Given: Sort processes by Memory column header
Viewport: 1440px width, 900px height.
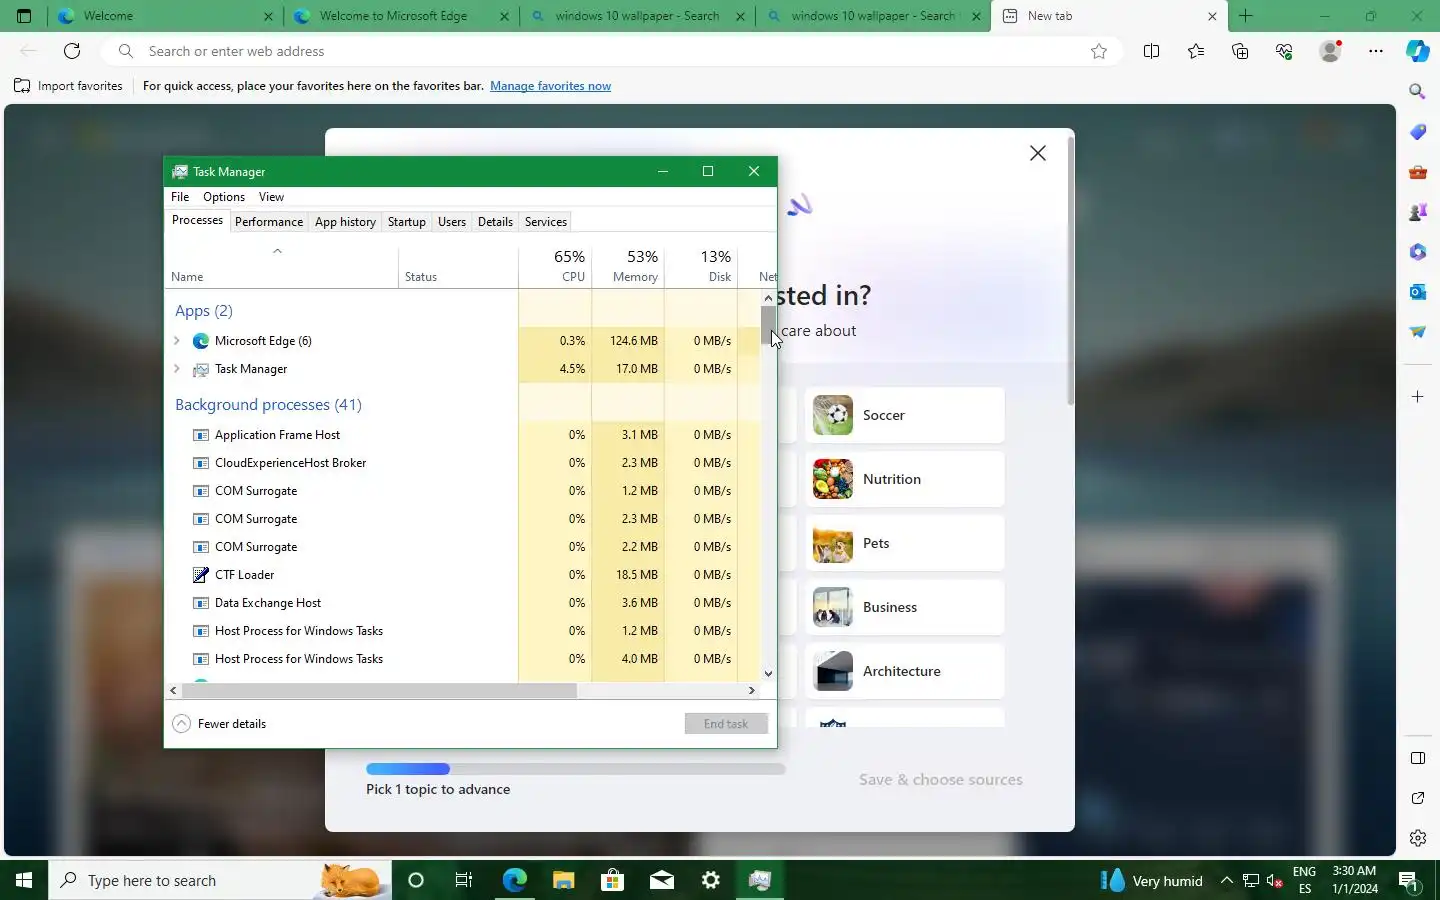Looking at the screenshot, I should point(628,266).
